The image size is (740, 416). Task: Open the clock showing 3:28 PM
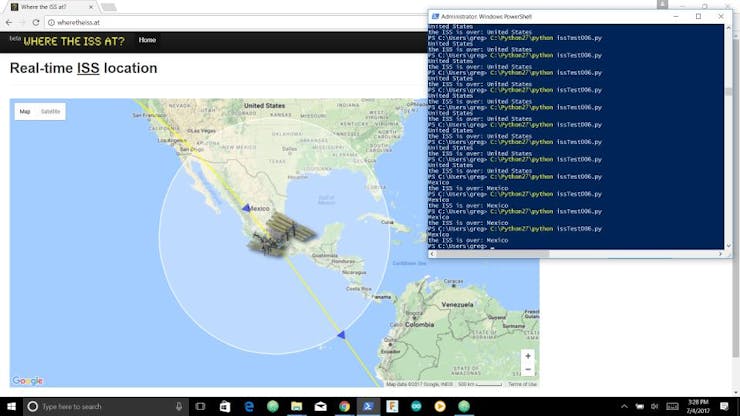(x=698, y=406)
